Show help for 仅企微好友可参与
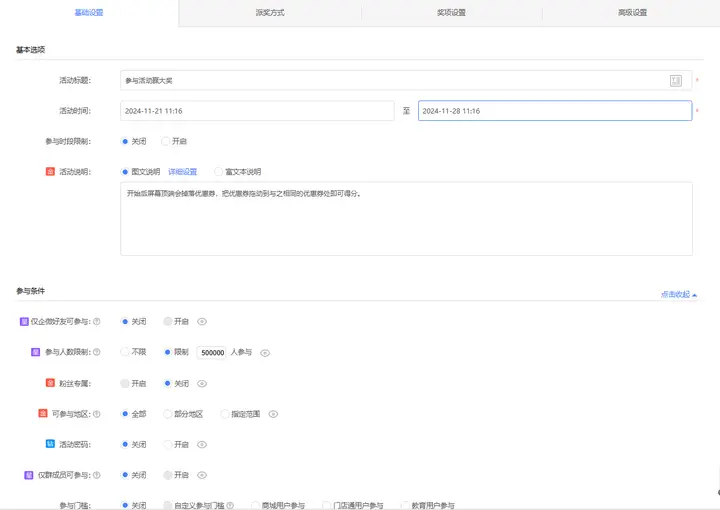The width and height of the screenshot is (720, 510). click(96, 321)
